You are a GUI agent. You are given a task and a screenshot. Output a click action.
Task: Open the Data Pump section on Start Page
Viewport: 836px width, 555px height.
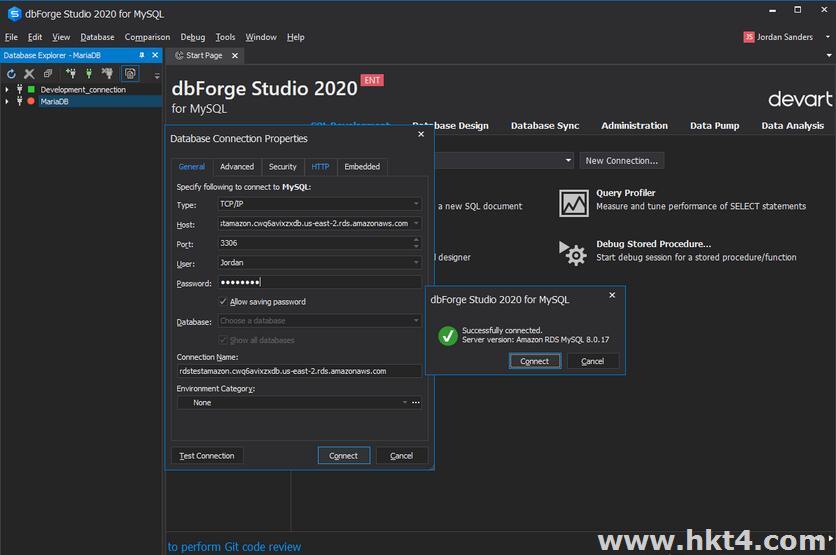(714, 126)
